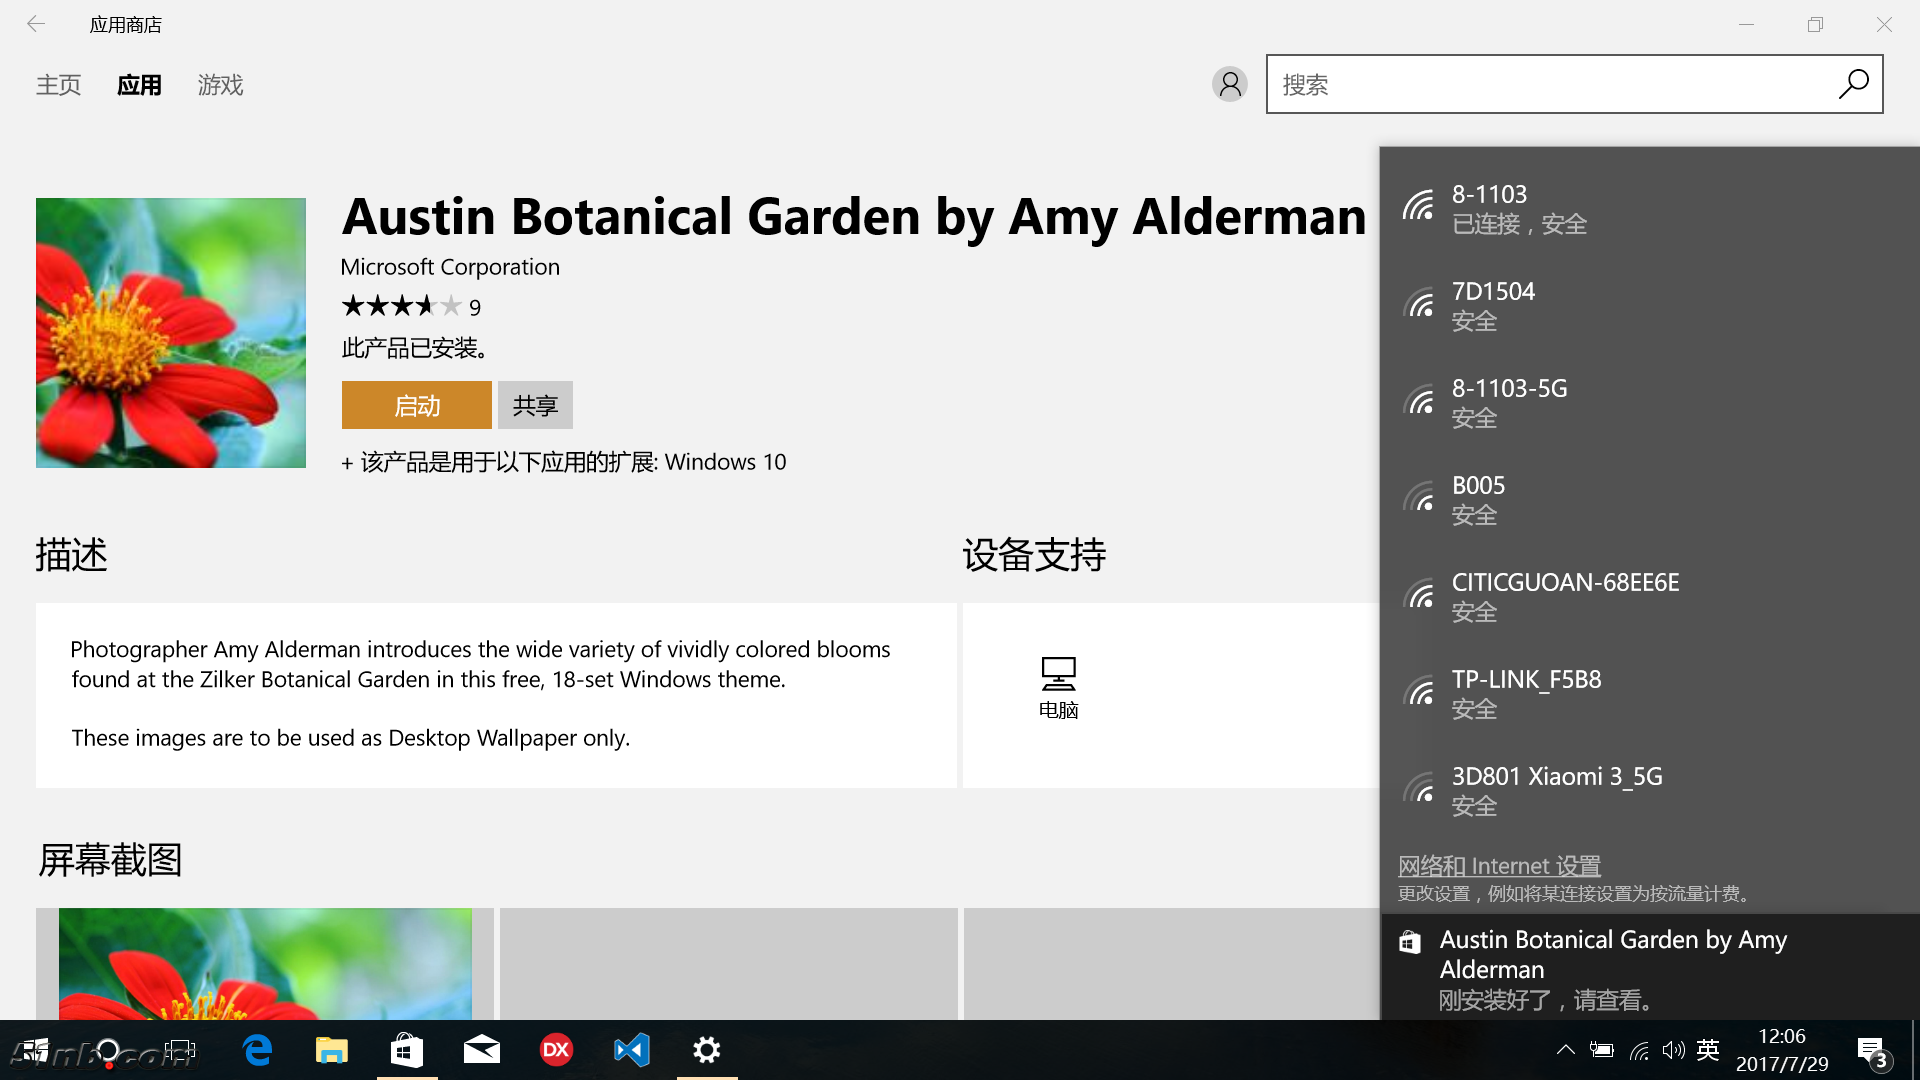The width and height of the screenshot is (1920, 1080).
Task: Click the 英 input language indicator
Action: click(x=1708, y=1050)
